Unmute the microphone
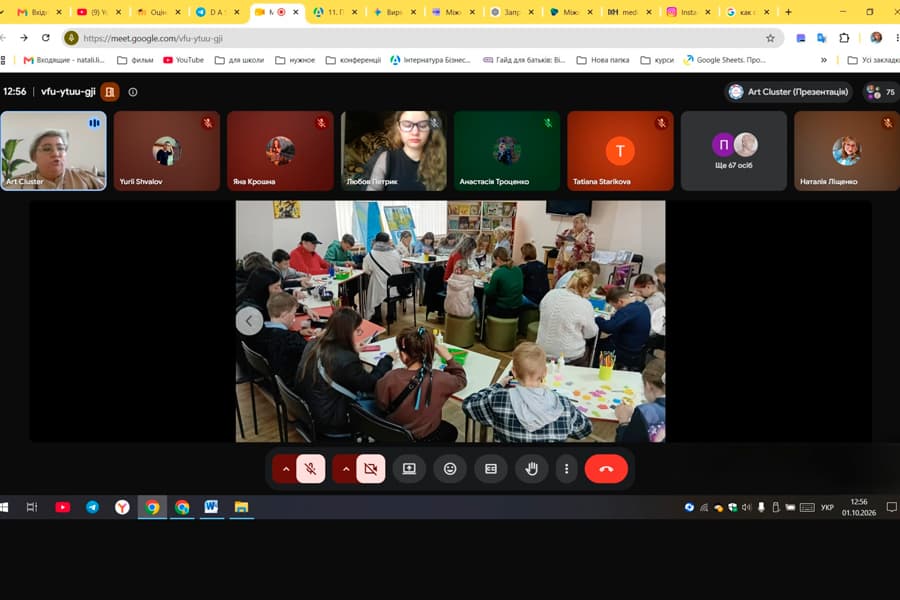The width and height of the screenshot is (900, 600). (311, 469)
